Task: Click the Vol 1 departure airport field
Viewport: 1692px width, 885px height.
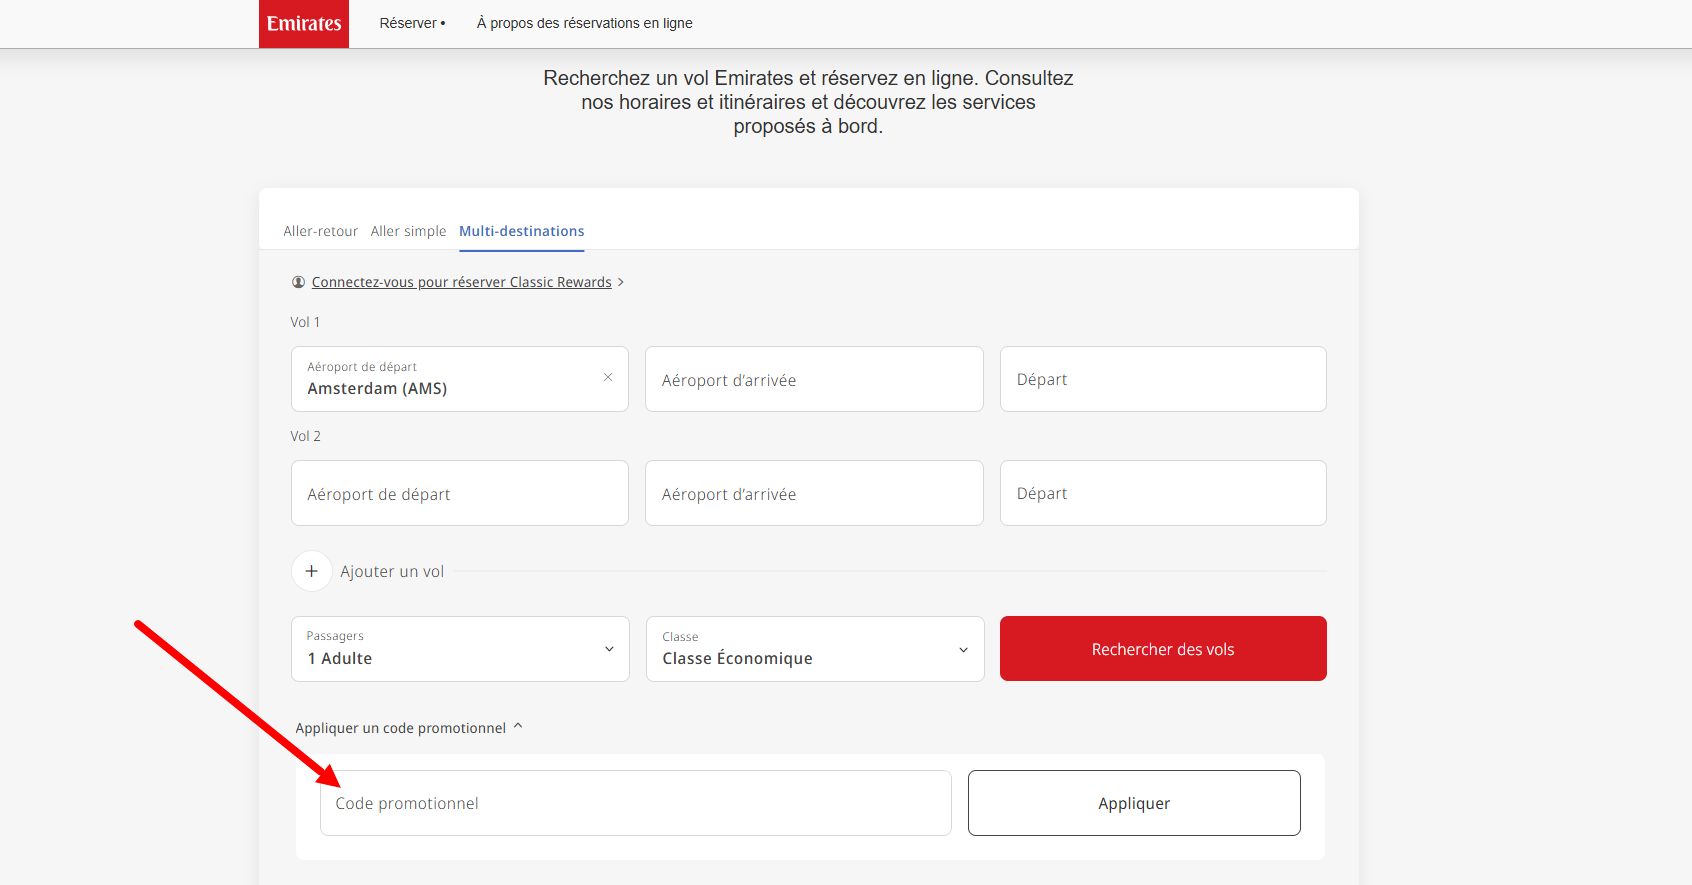Action: [x=460, y=379]
